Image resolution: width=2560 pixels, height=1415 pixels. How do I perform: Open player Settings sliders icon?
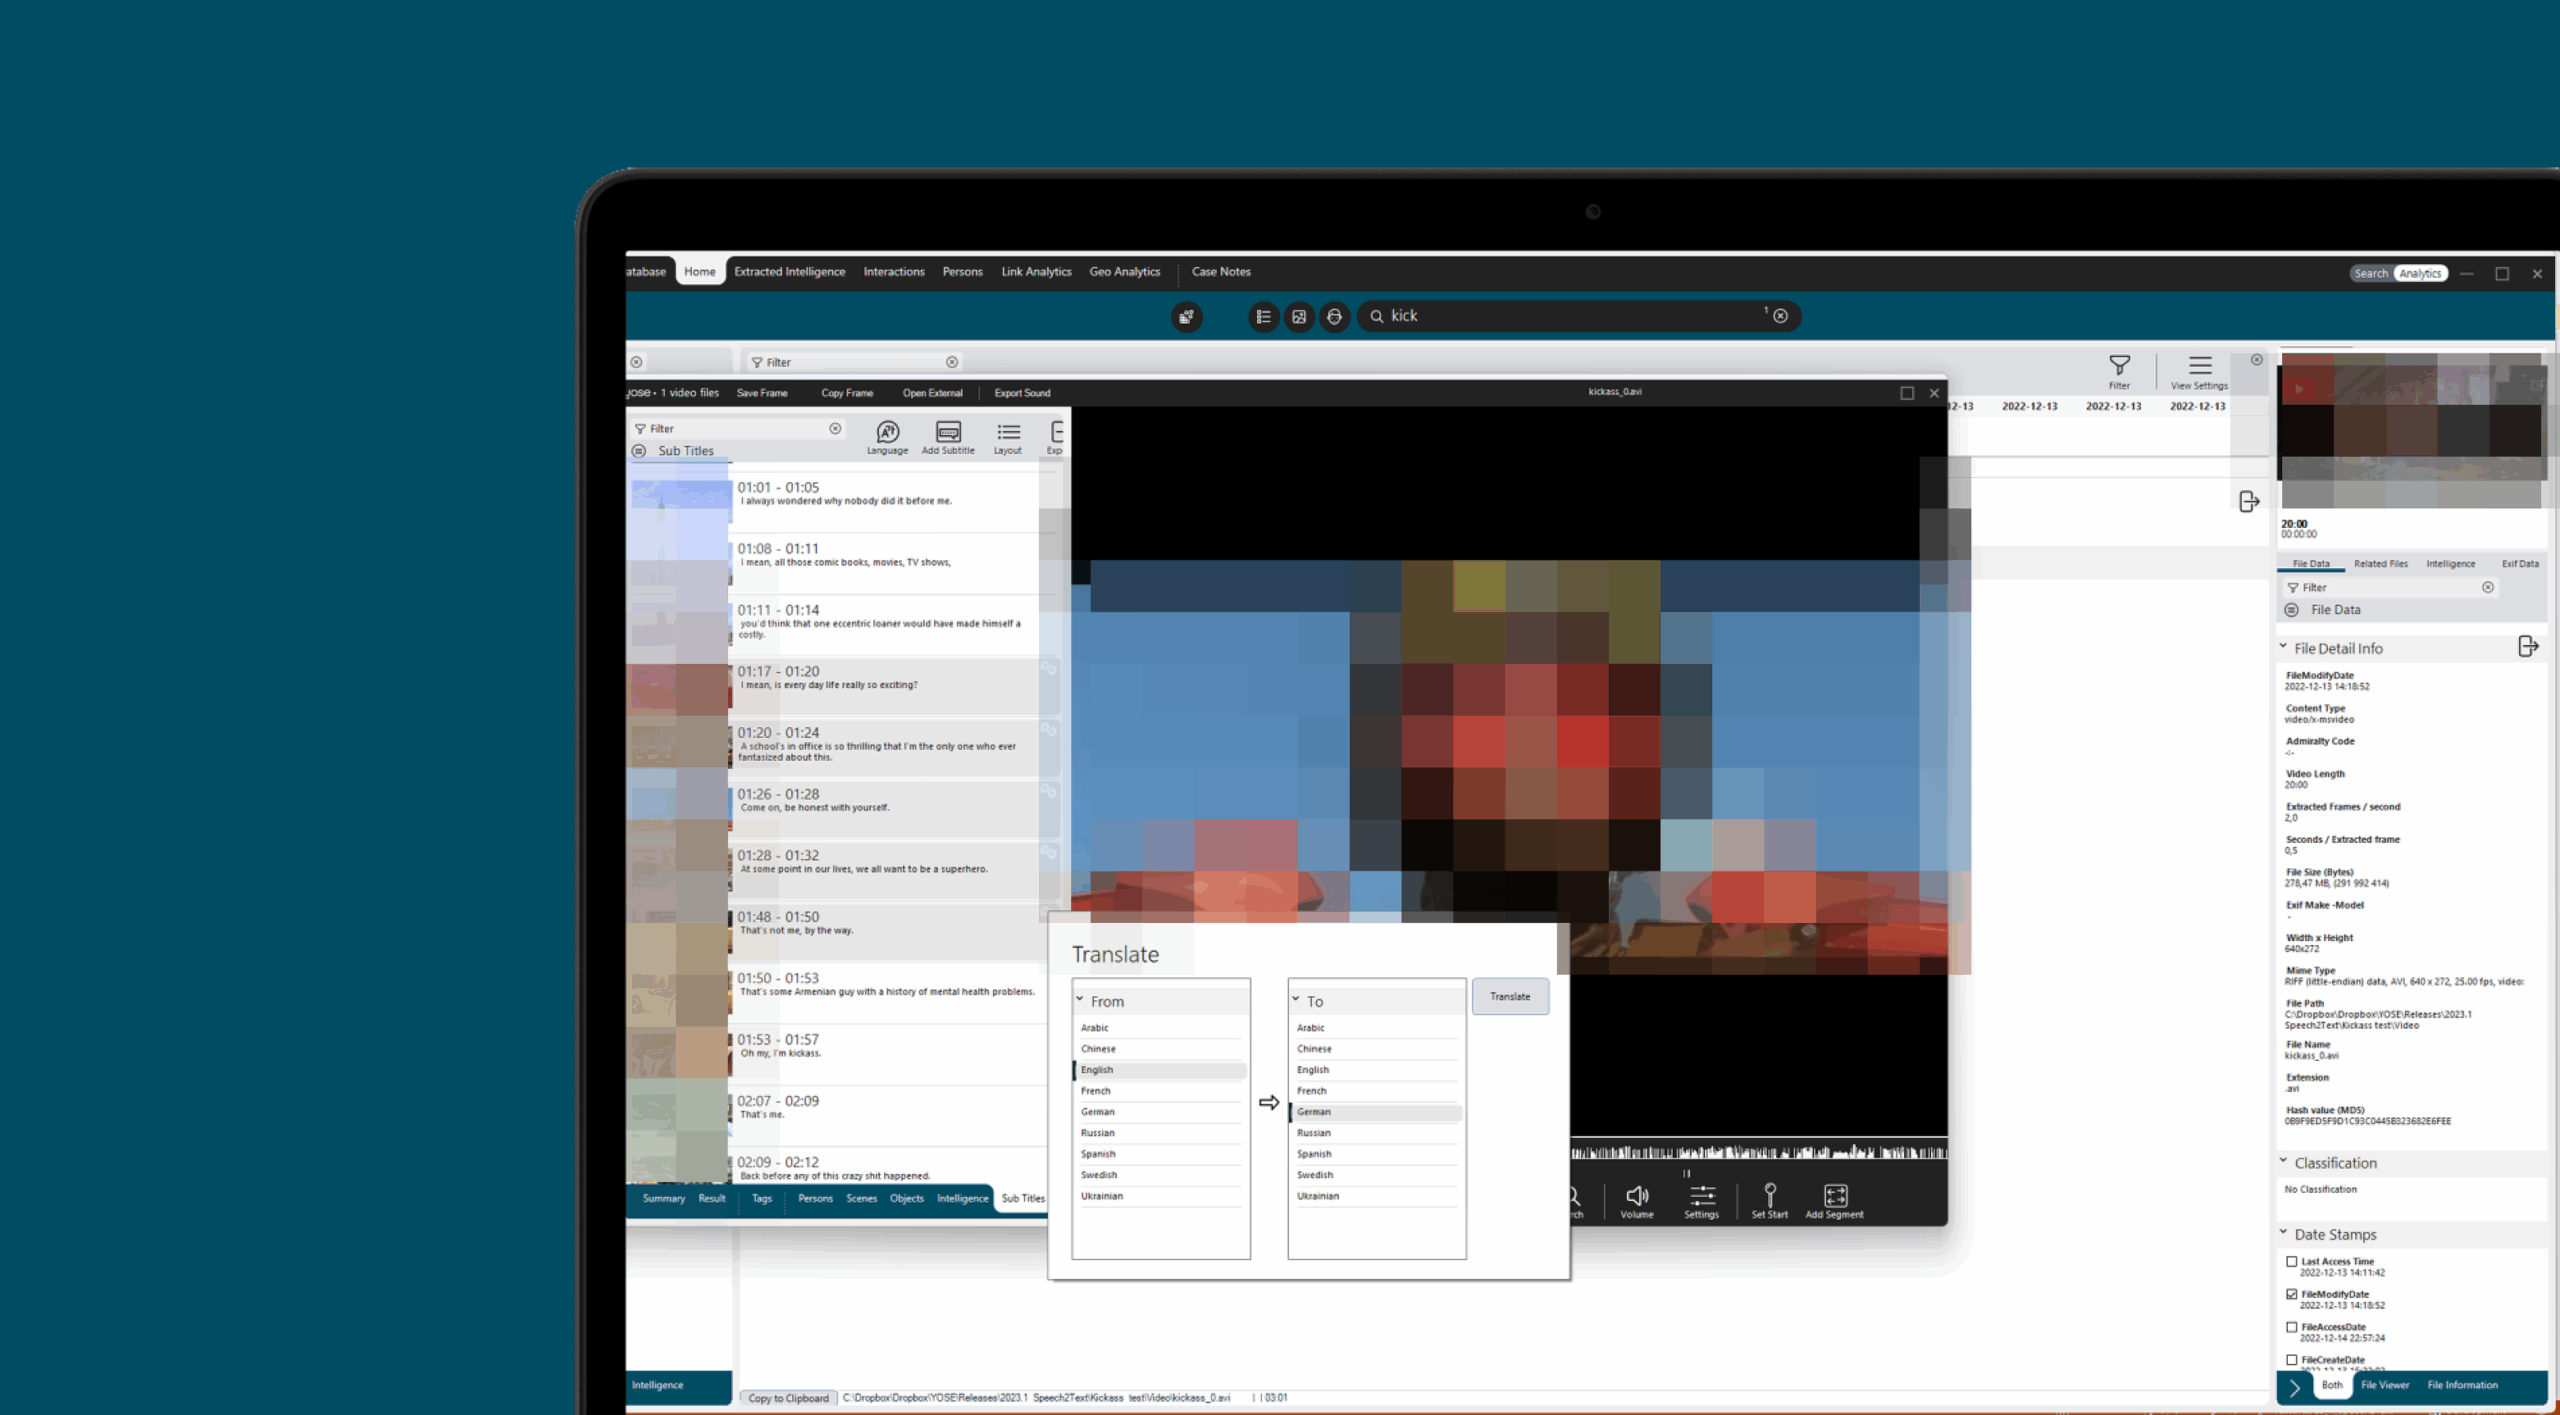tap(1701, 1195)
